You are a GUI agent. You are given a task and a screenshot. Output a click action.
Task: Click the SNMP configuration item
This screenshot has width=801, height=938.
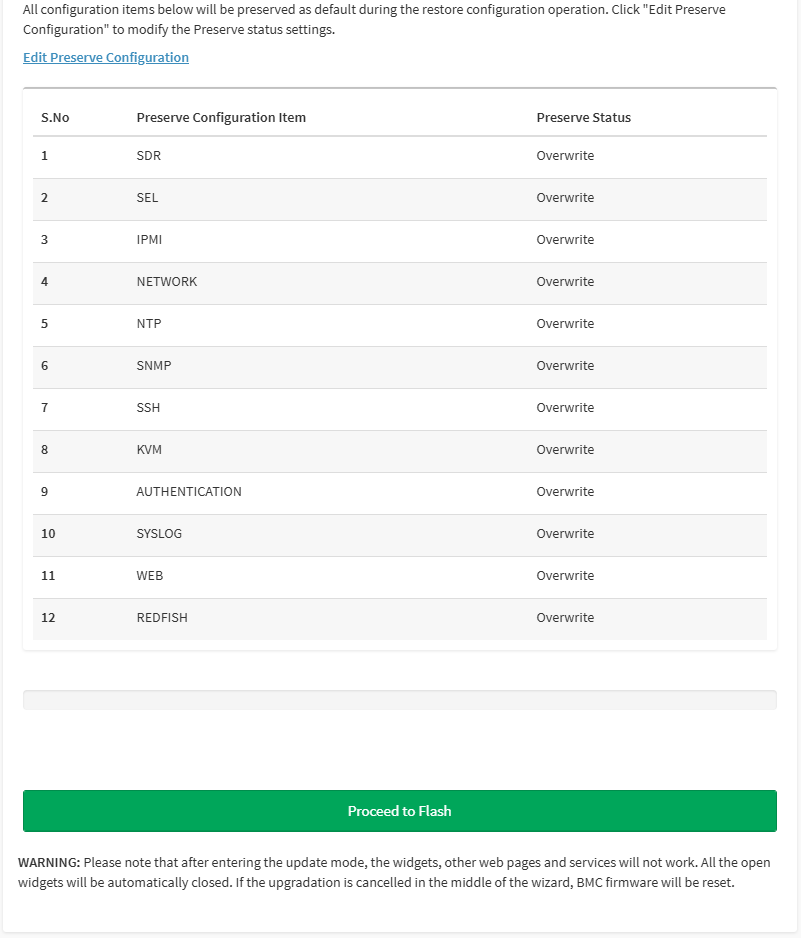154,366
